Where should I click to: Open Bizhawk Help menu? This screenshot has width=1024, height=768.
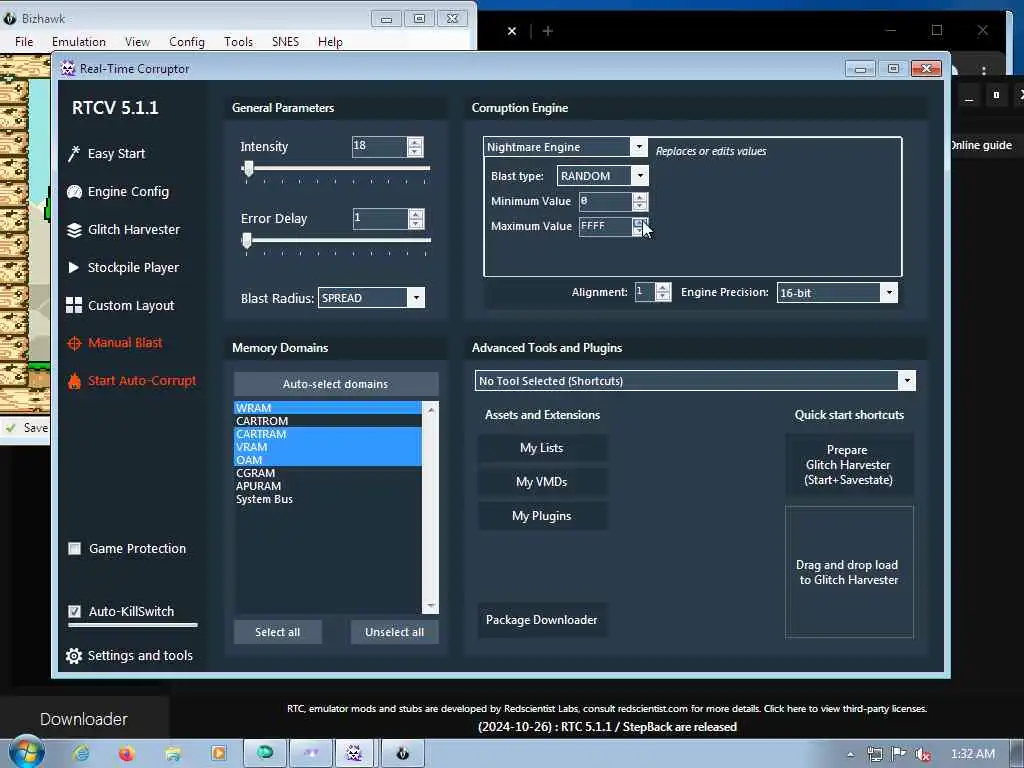[x=330, y=42]
